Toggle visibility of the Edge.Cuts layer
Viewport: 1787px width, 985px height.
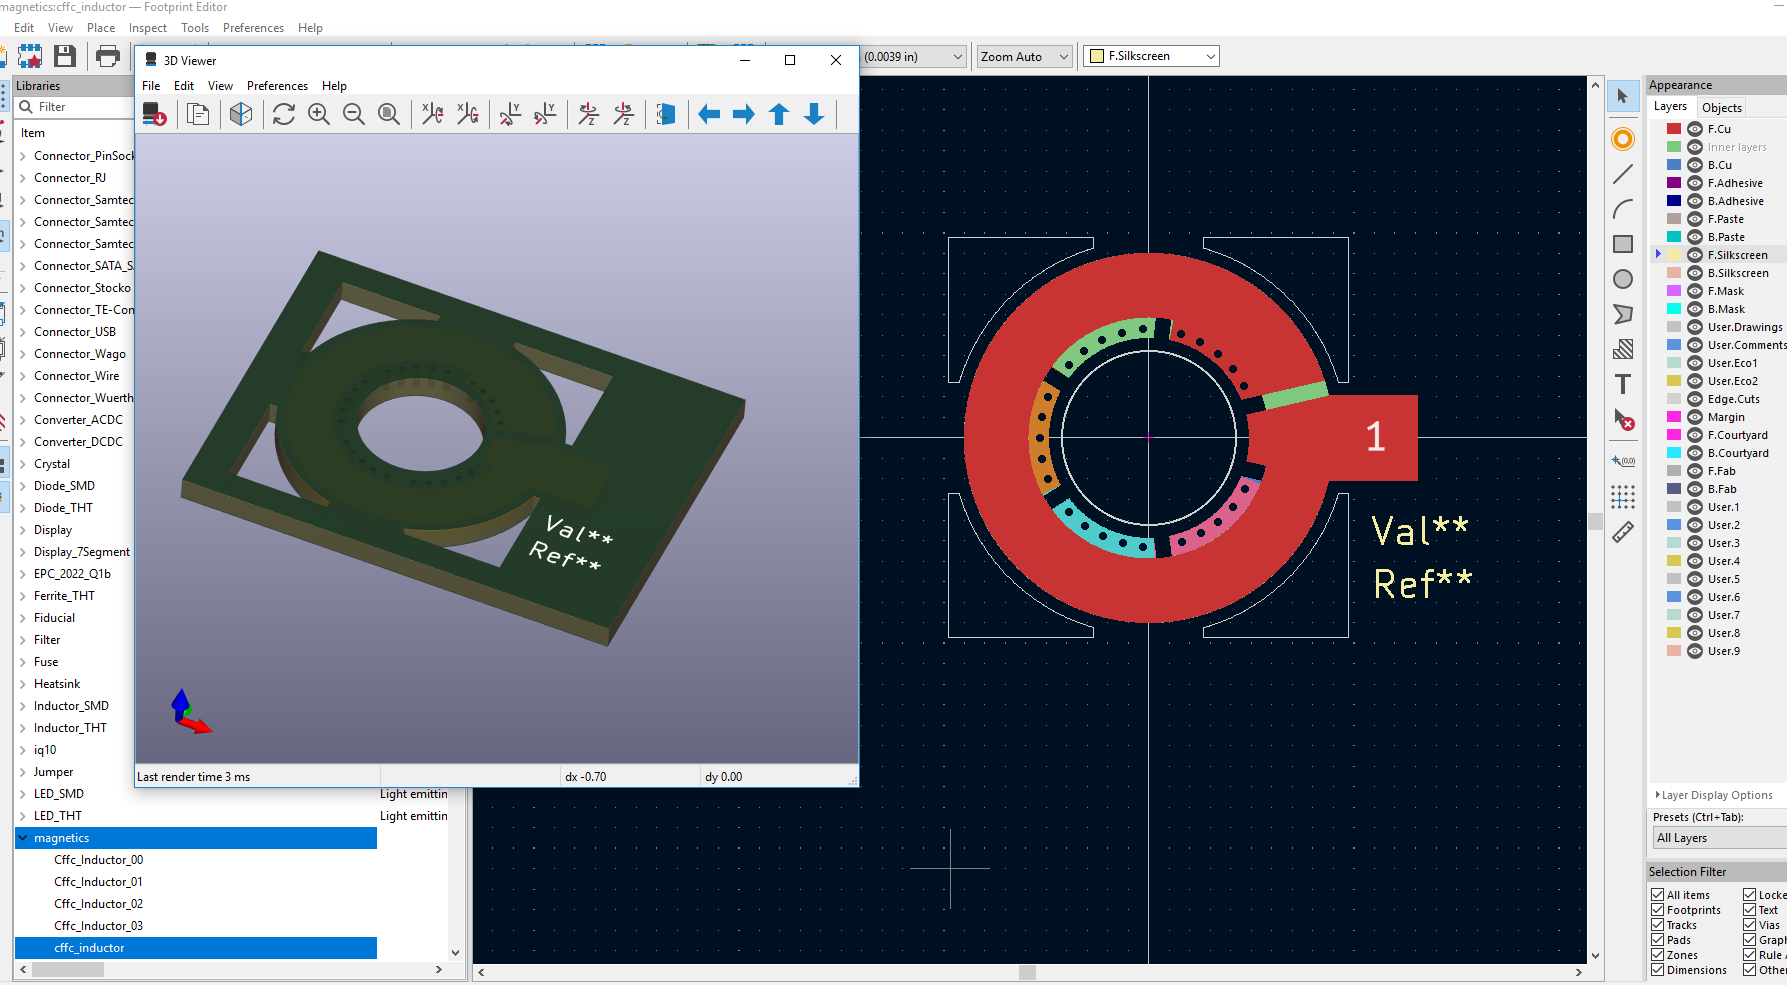[1695, 399]
